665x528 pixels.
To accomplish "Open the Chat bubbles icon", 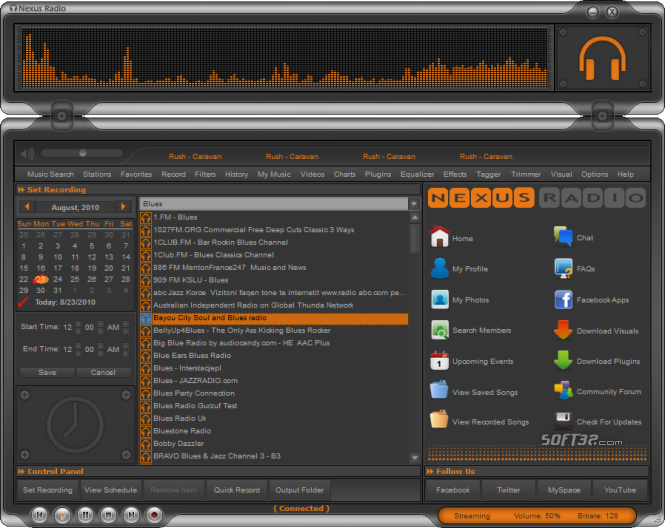I will [563, 236].
